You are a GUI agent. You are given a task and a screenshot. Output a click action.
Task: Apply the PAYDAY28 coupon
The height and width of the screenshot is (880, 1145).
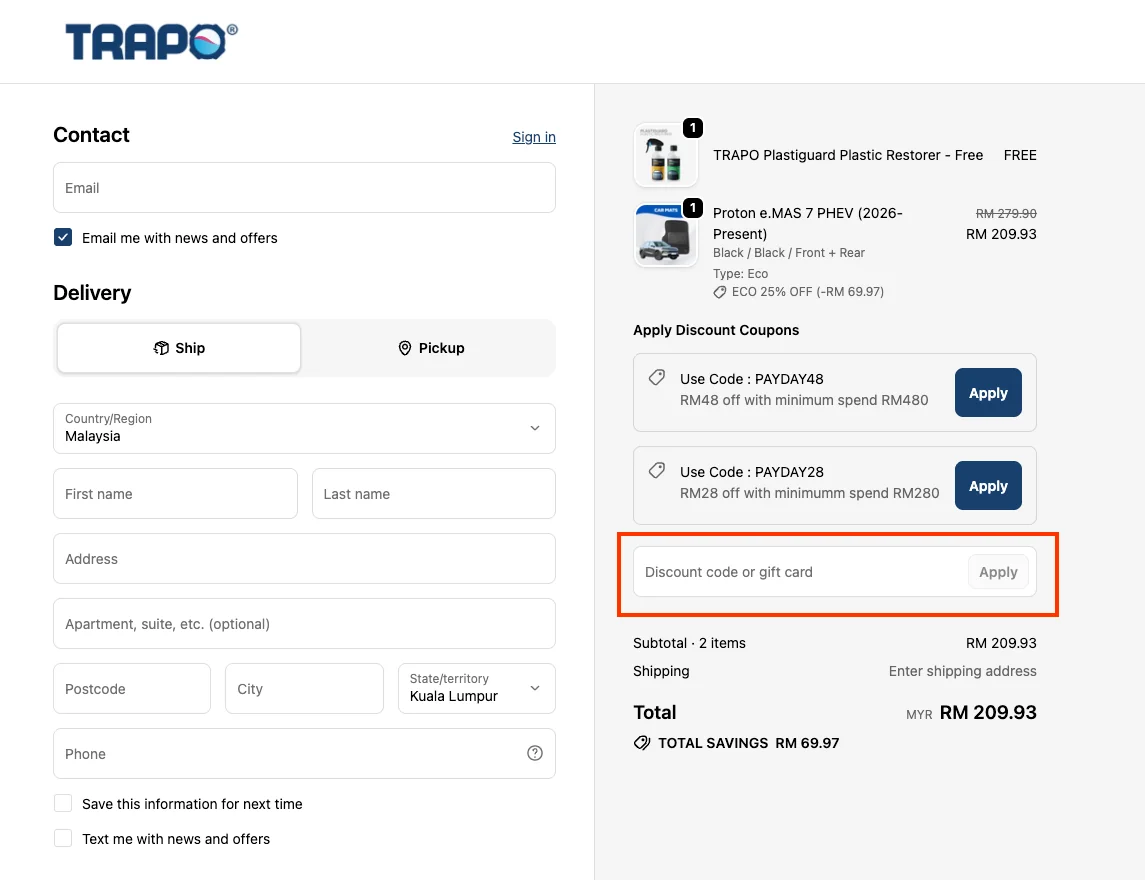[988, 486]
